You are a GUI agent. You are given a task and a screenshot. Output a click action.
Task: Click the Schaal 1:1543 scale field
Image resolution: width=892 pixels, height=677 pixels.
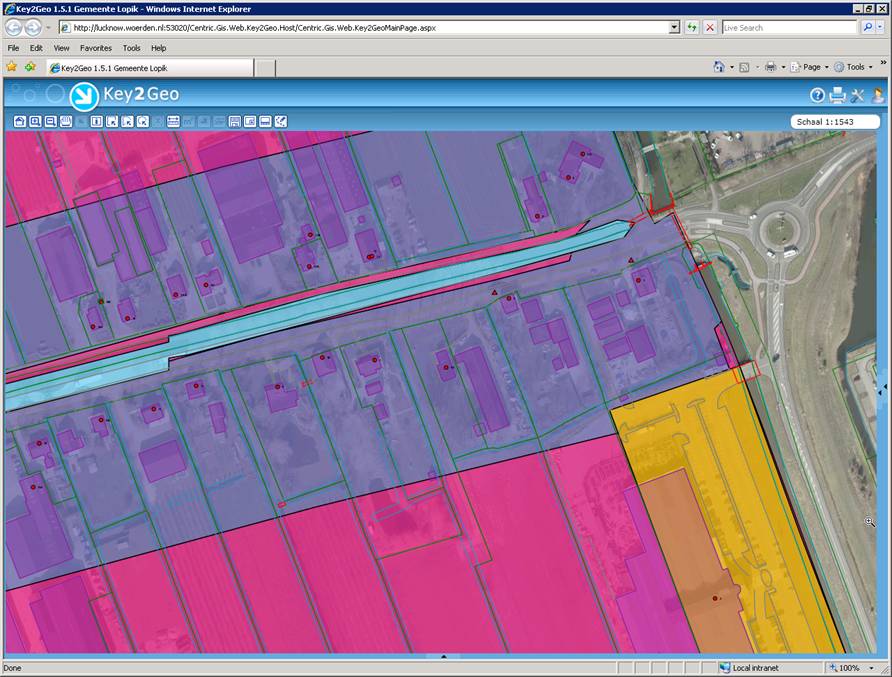(x=834, y=122)
